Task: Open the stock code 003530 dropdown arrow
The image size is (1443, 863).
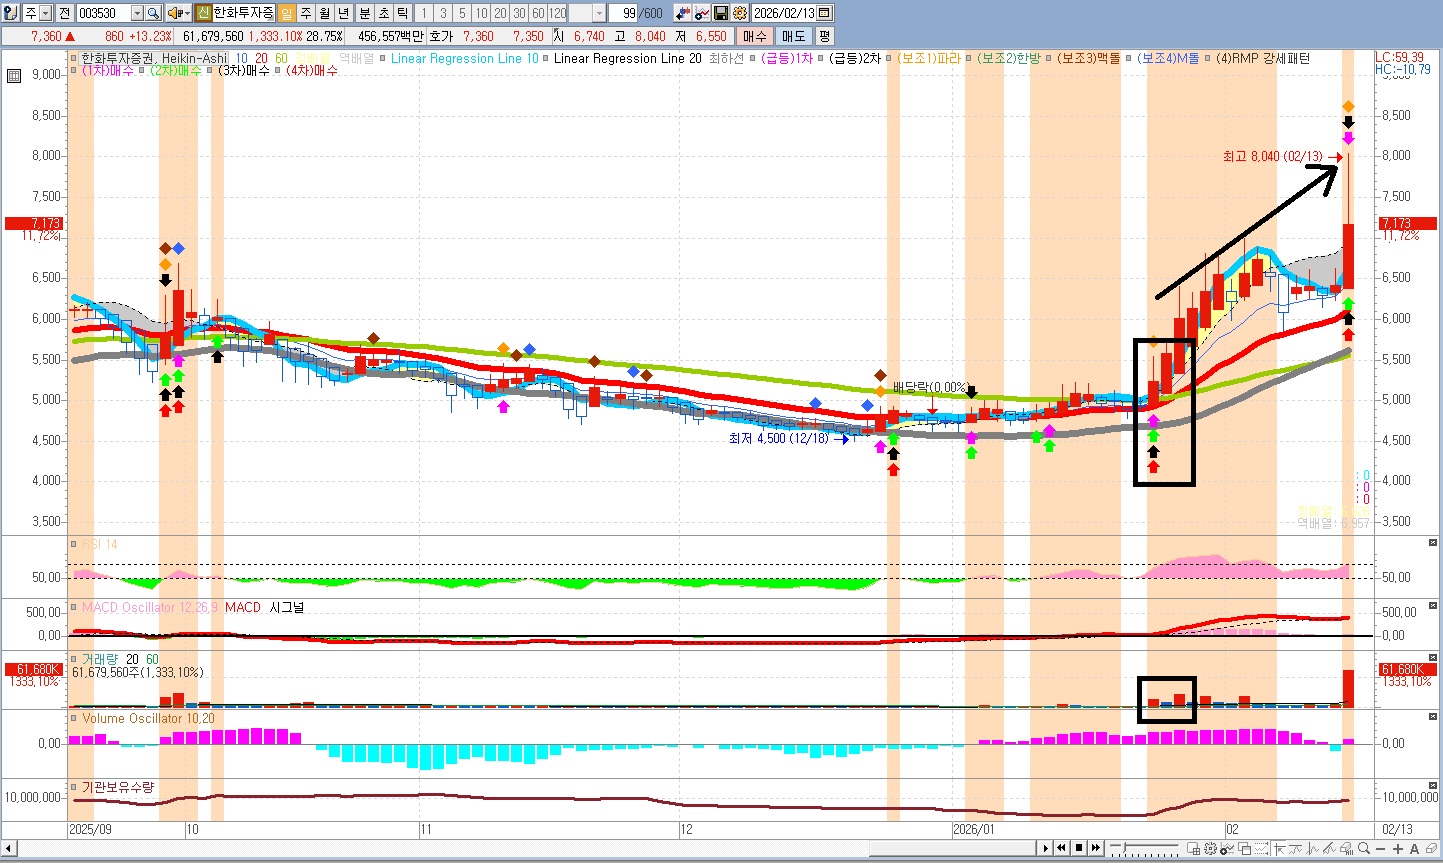Action: 137,13
